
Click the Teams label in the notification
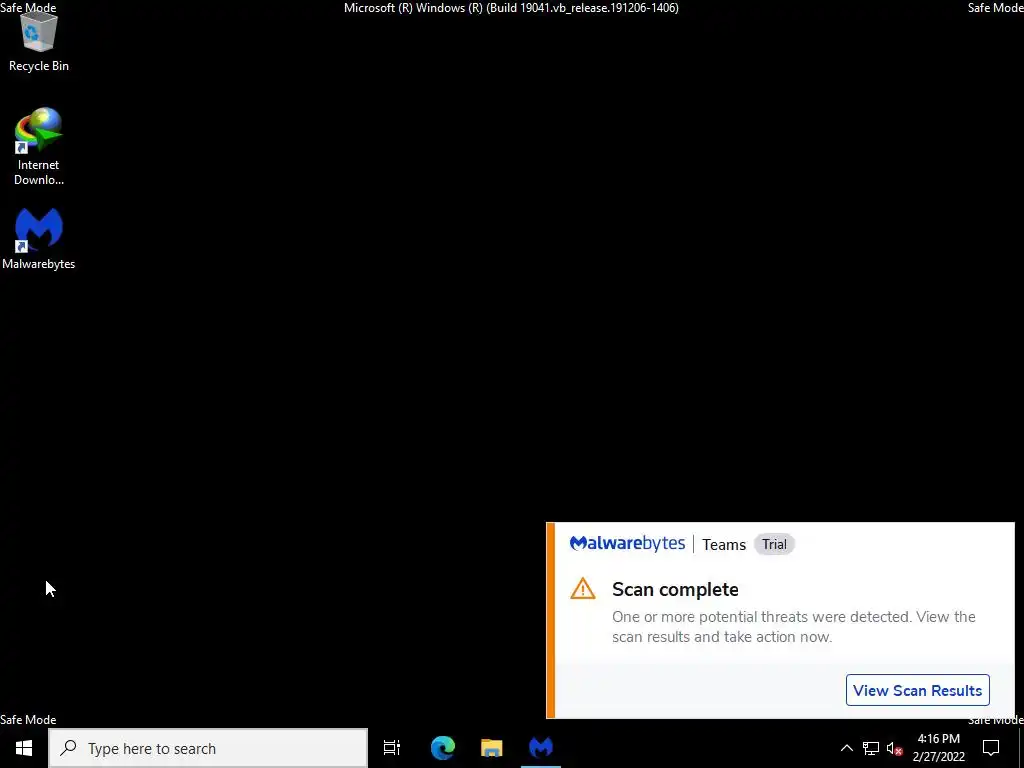[x=724, y=545]
